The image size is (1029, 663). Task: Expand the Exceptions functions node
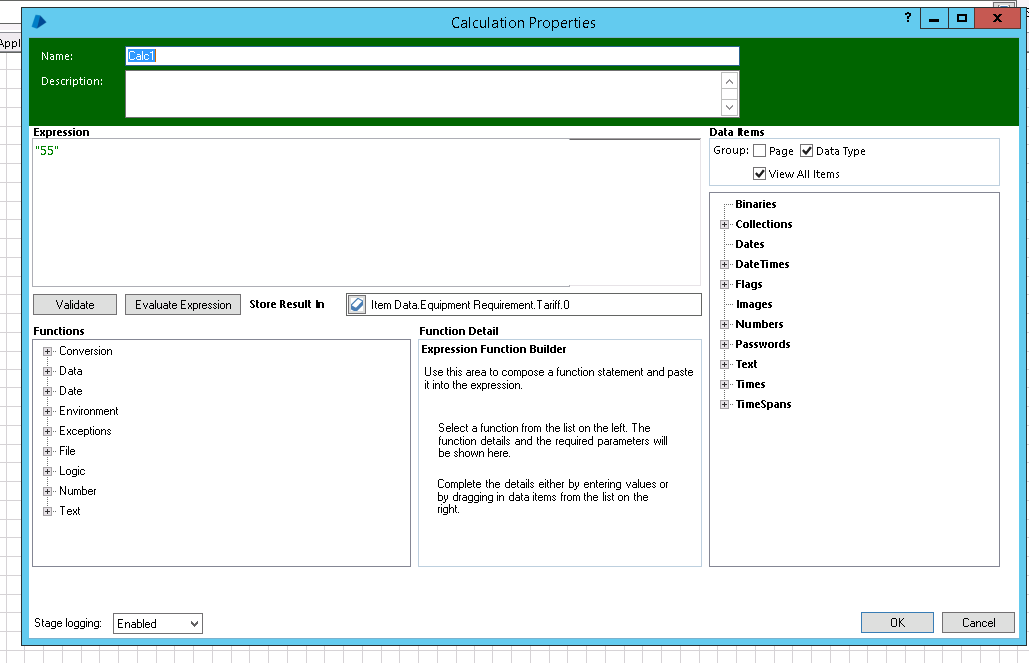[x=47, y=431]
